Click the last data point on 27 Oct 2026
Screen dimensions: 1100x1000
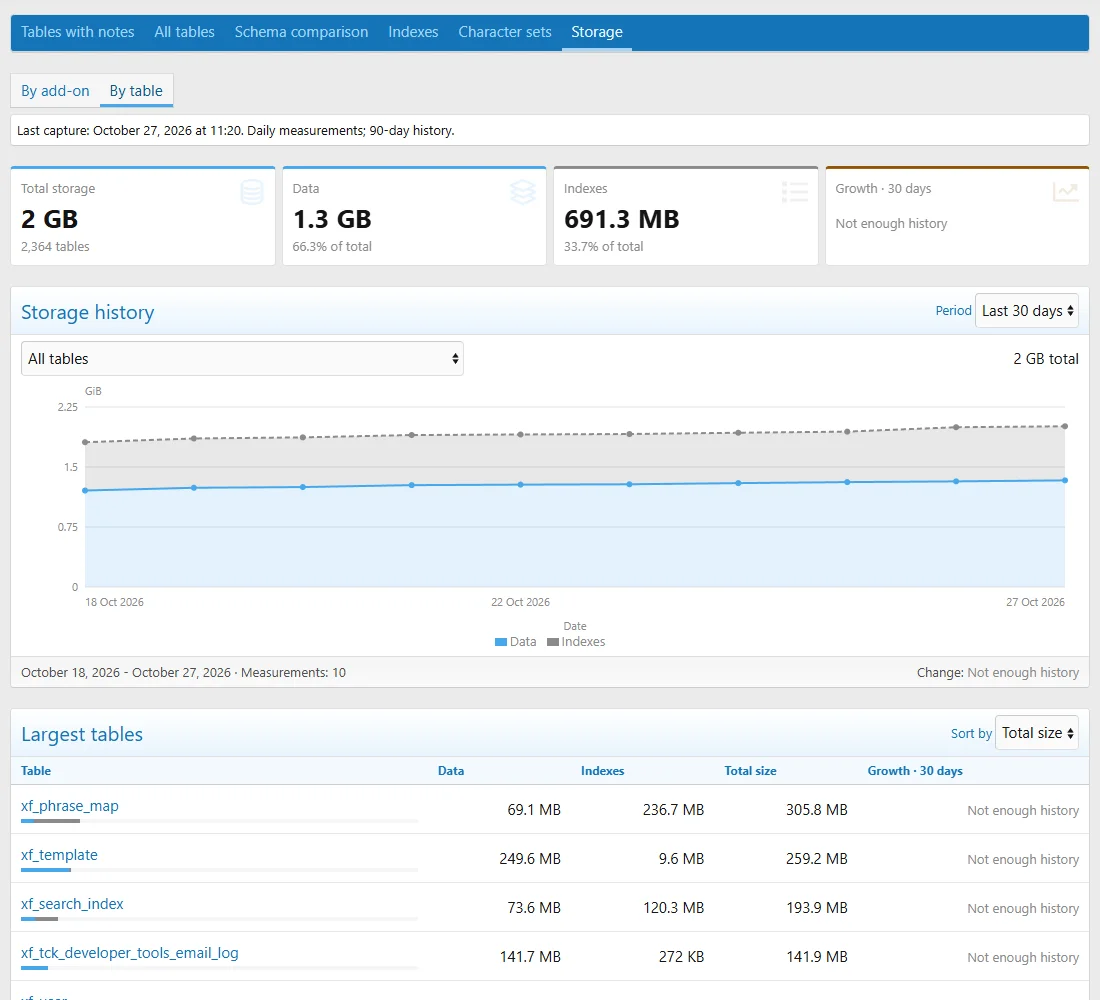[1065, 481]
